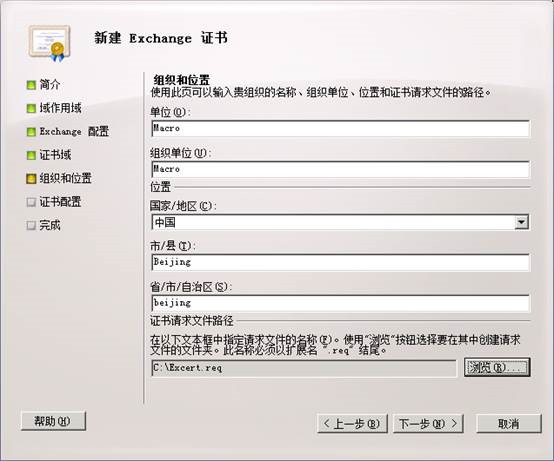
Task: Click the 浏览(R)... browse button
Action: pyautogui.click(x=497, y=367)
